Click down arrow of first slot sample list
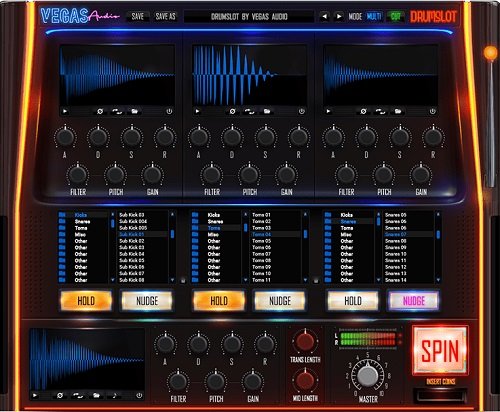 (x=172, y=280)
